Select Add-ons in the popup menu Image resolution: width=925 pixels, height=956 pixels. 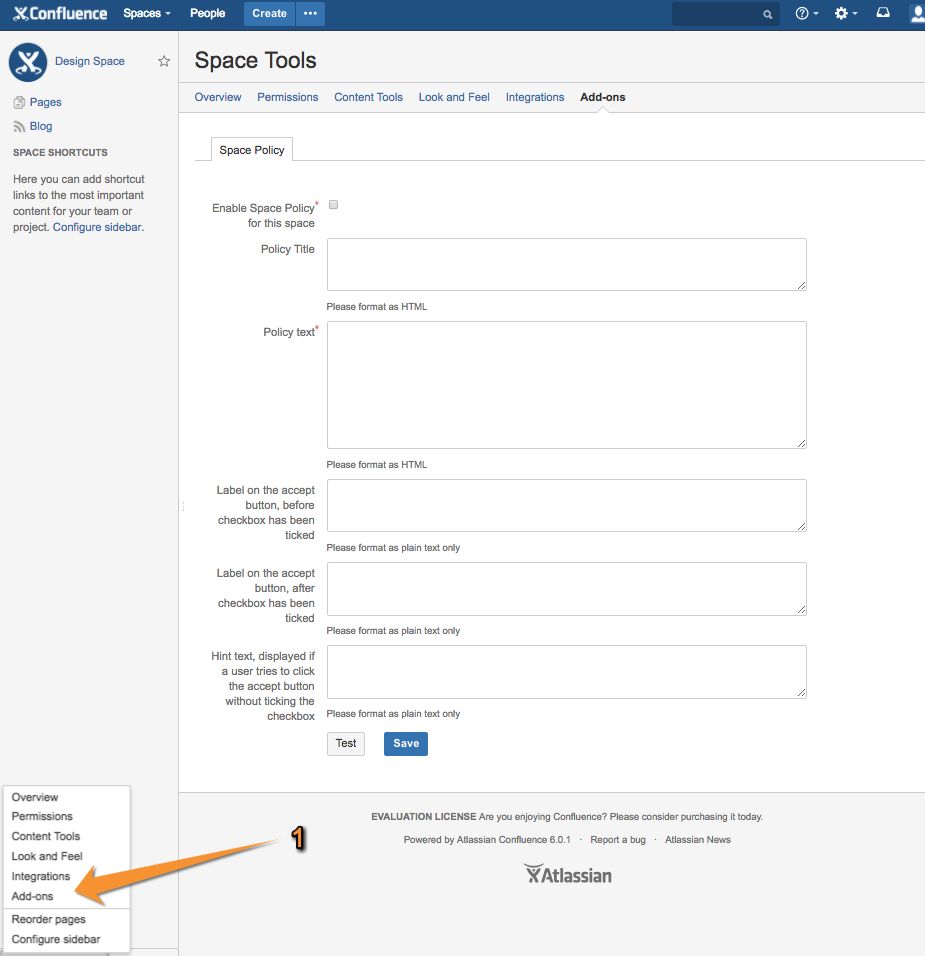33,896
